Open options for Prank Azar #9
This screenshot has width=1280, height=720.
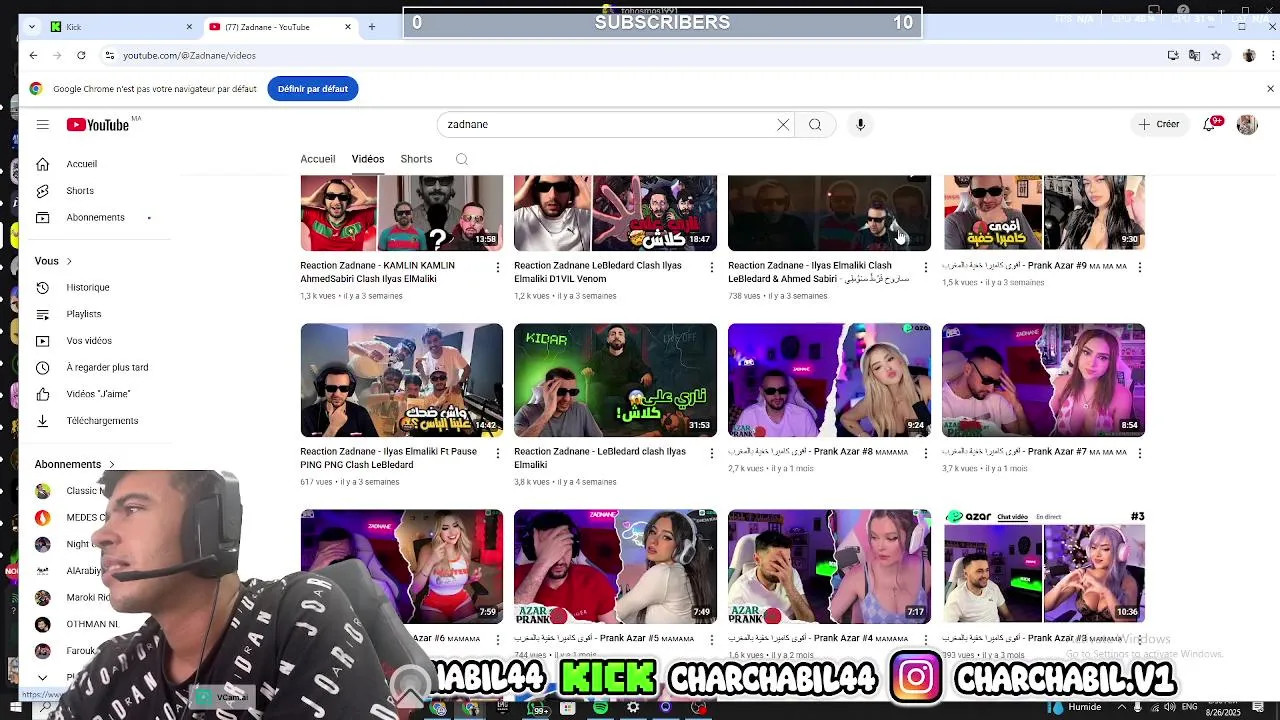point(1140,267)
